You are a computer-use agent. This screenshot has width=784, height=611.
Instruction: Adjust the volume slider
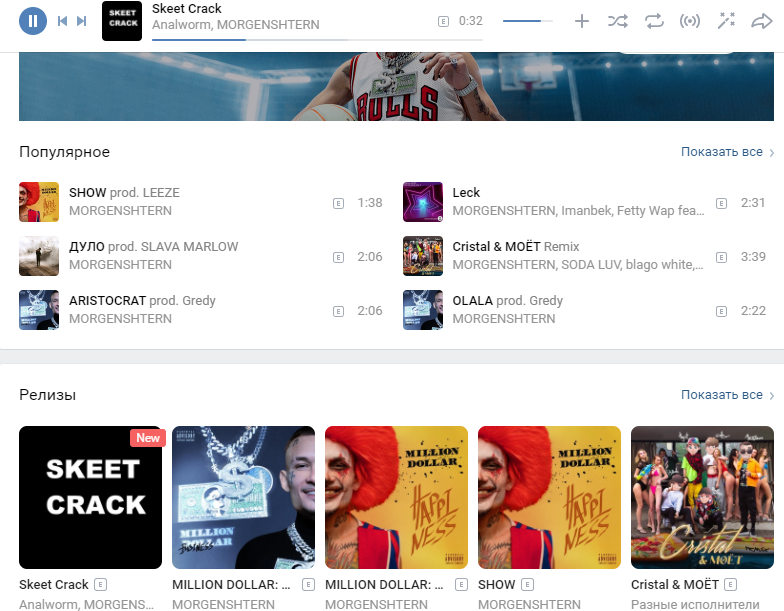(528, 21)
